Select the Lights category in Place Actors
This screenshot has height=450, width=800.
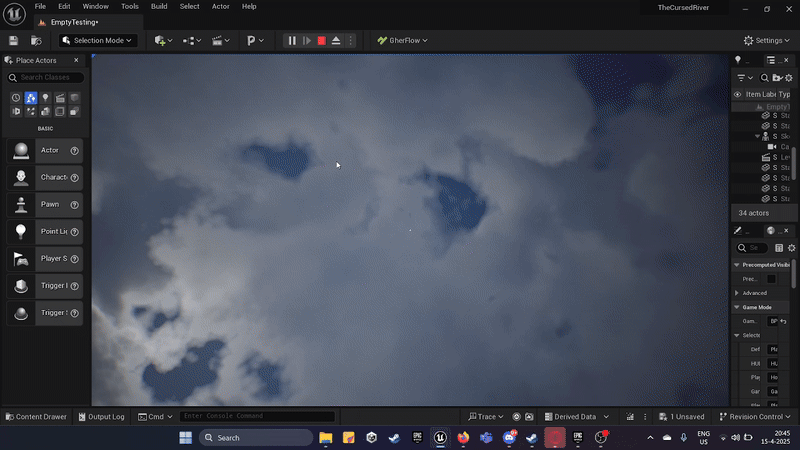coord(45,97)
